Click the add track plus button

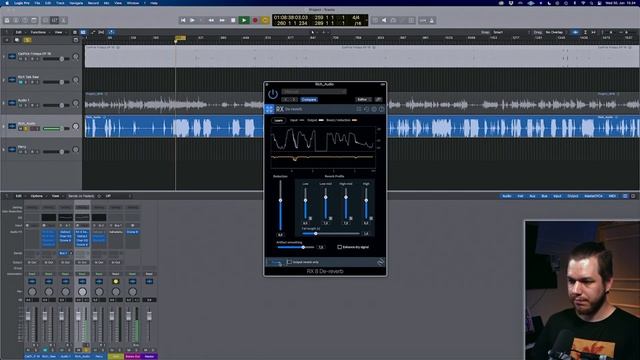[x=7, y=40]
